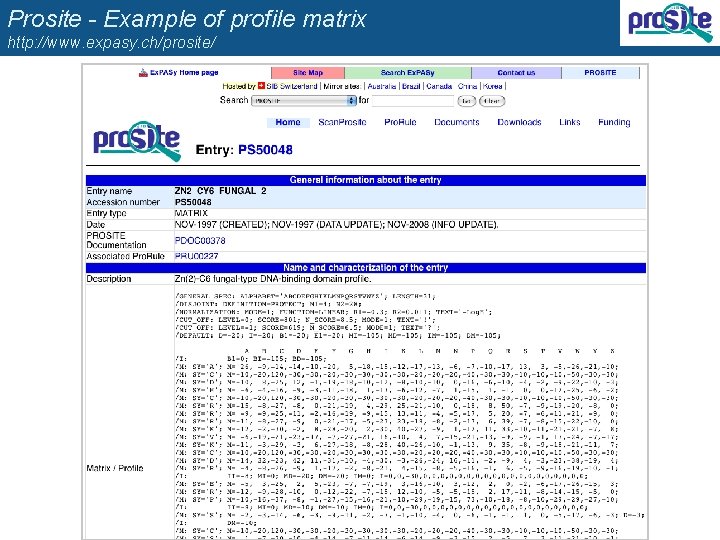The image size is (720, 540).
Task: Click the entry type value MATRIX
Action: pyautogui.click(x=191, y=214)
